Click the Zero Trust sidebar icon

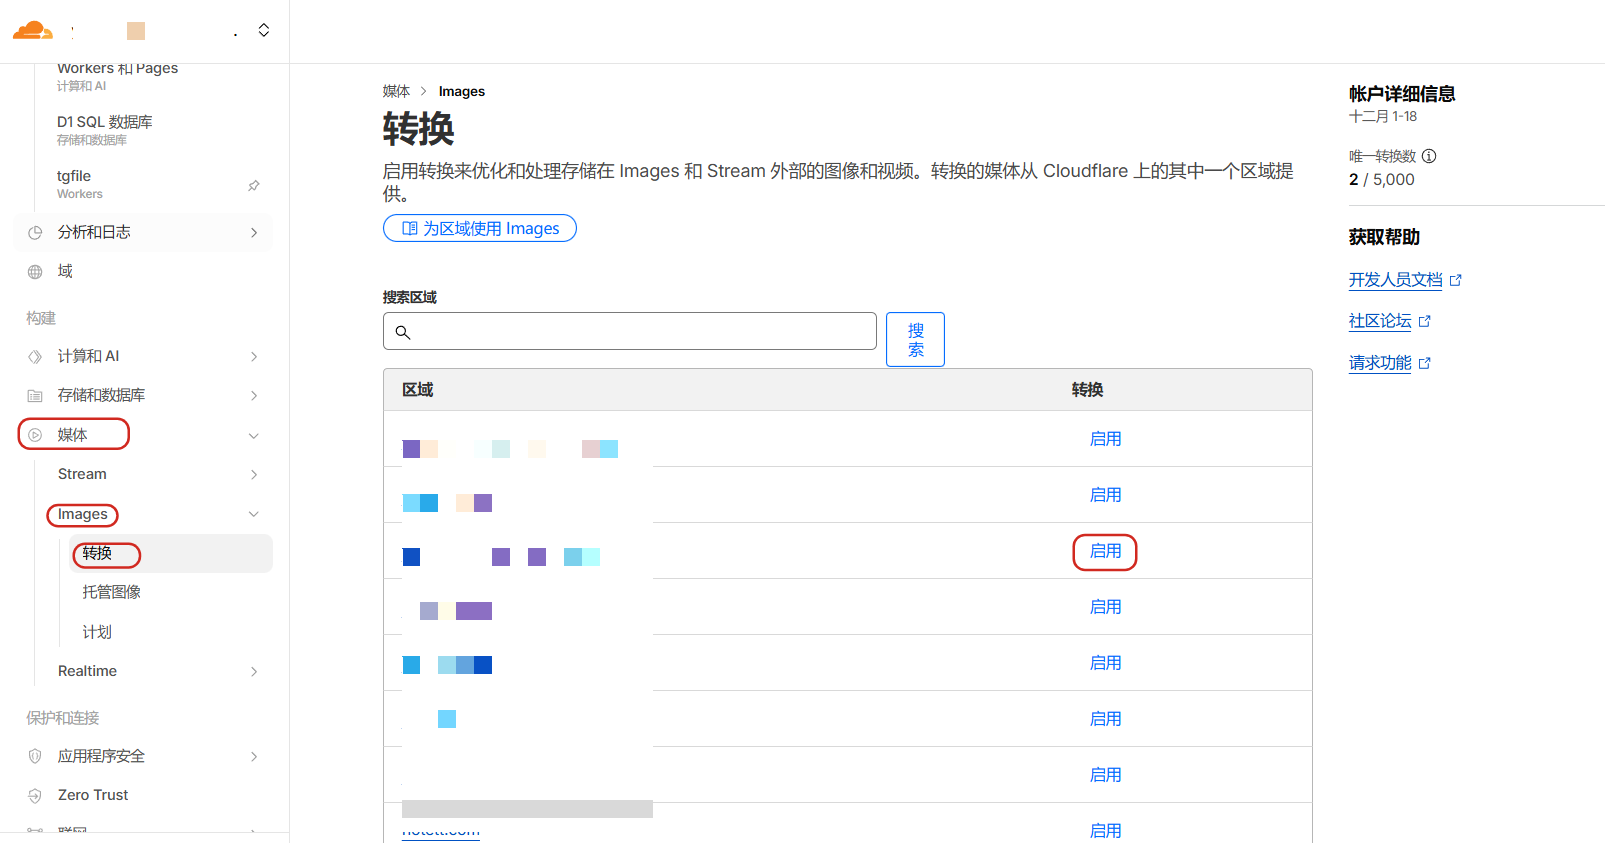(x=35, y=796)
